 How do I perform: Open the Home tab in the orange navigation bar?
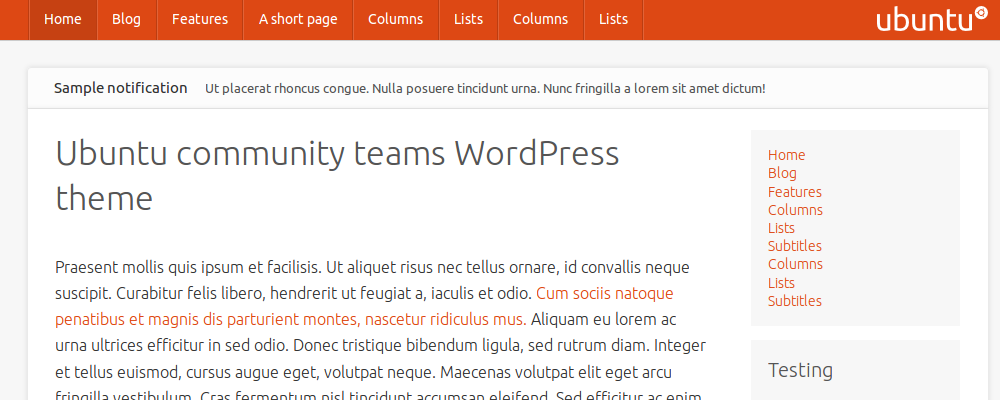click(x=63, y=20)
